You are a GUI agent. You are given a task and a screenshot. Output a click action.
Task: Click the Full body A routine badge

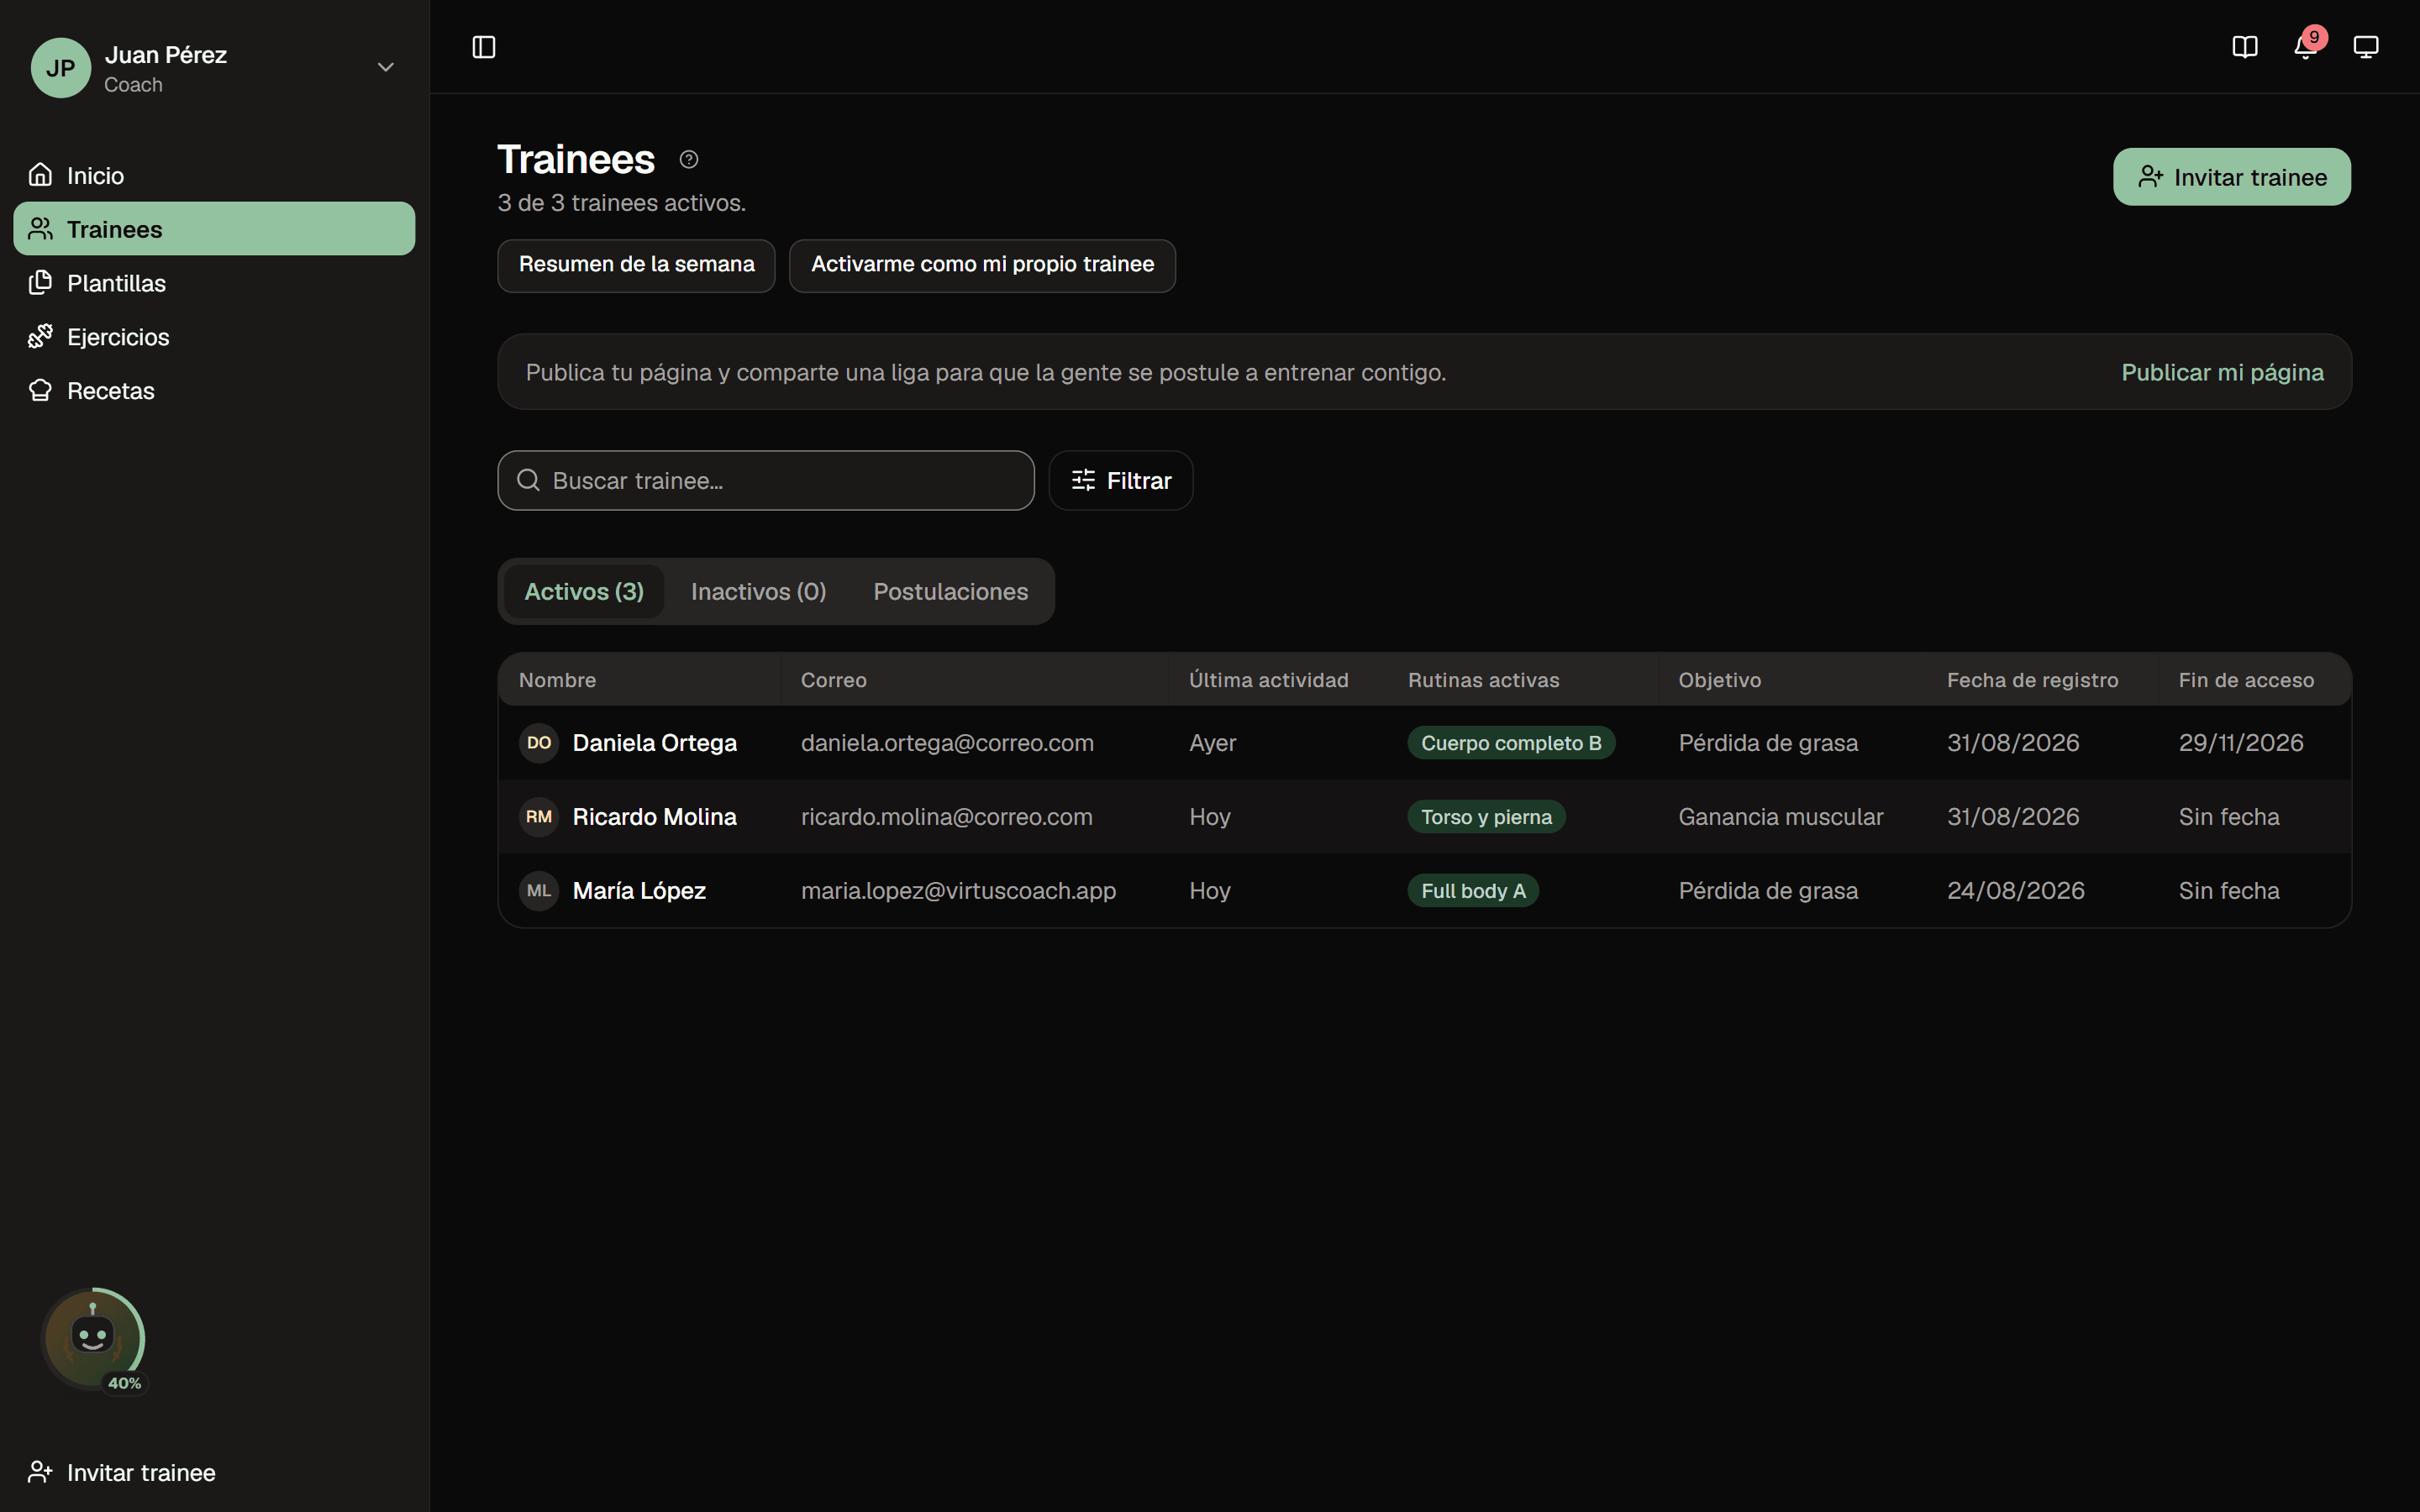pyautogui.click(x=1473, y=891)
